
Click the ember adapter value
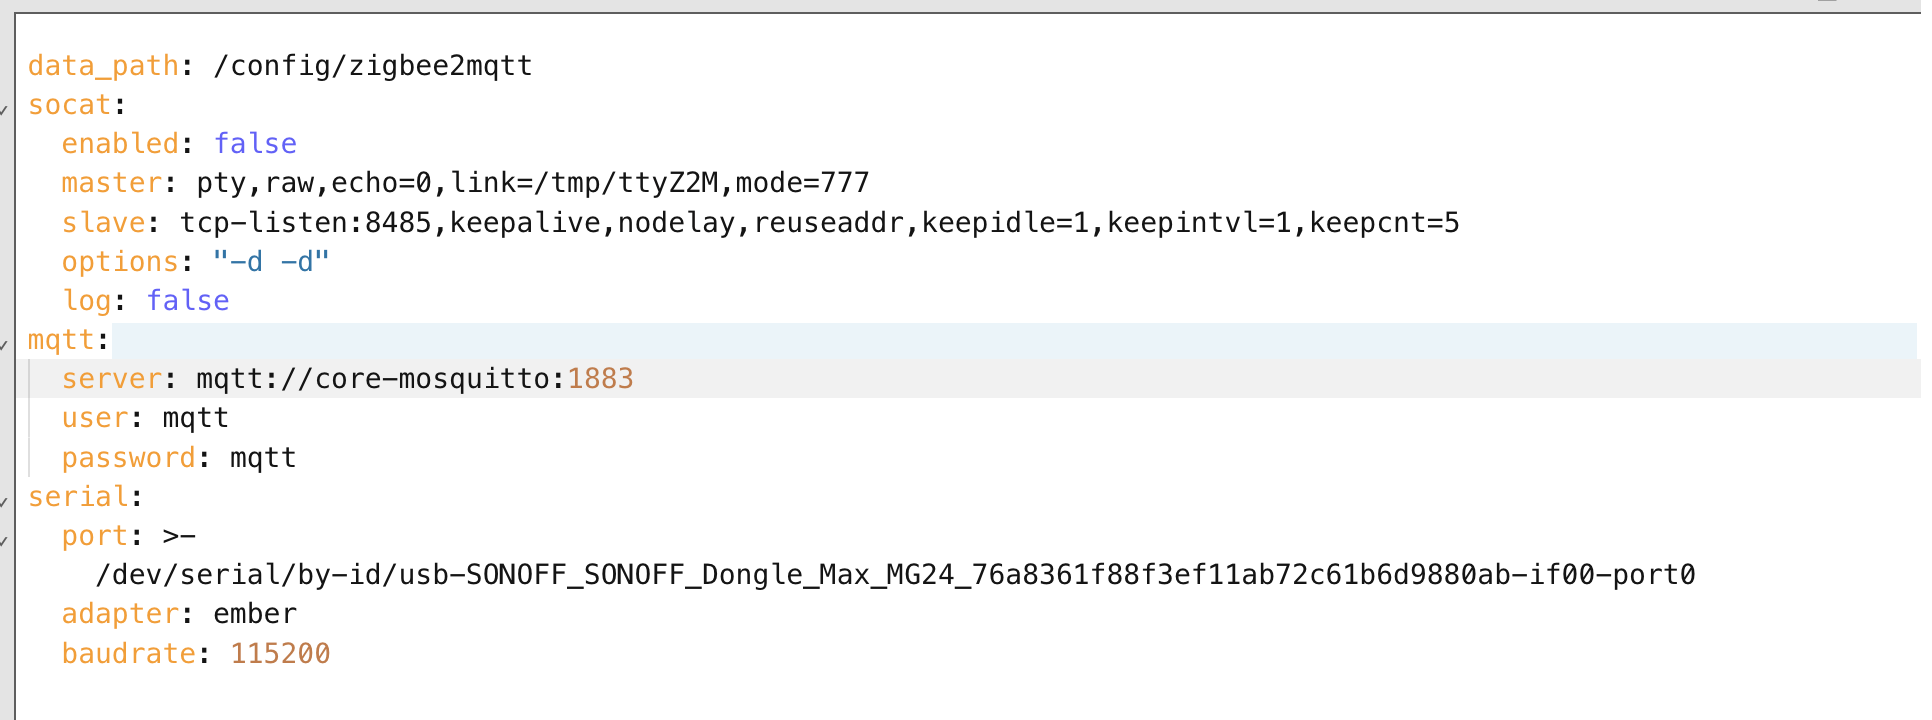[255, 614]
